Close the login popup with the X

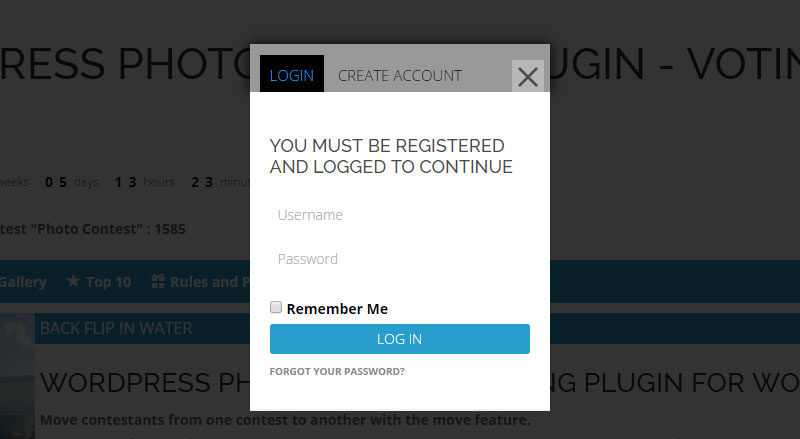[528, 77]
